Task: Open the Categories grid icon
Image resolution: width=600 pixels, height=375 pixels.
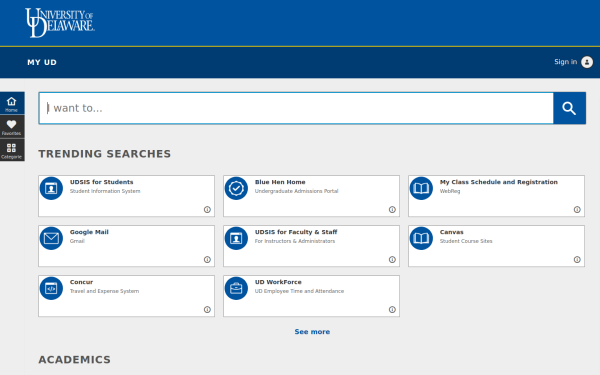Action: 11,150
